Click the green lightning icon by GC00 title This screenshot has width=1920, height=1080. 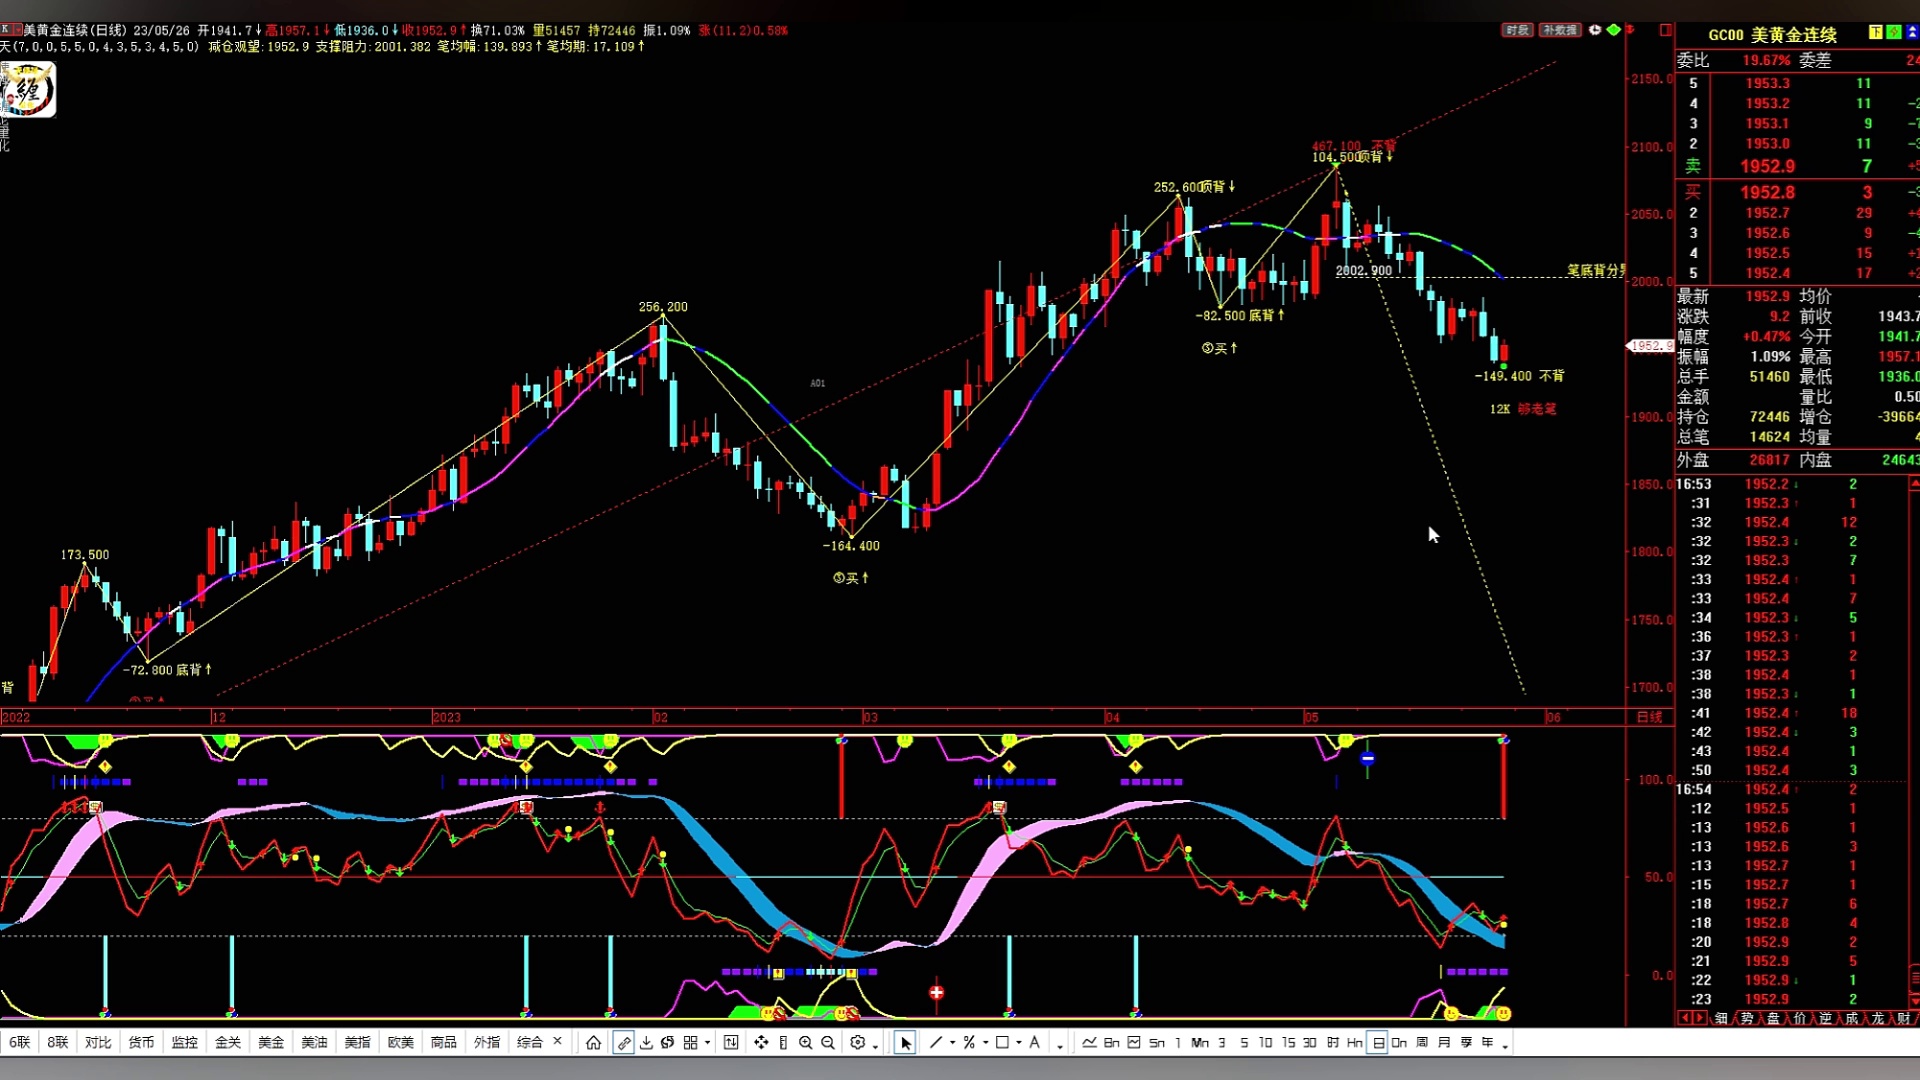point(1893,33)
